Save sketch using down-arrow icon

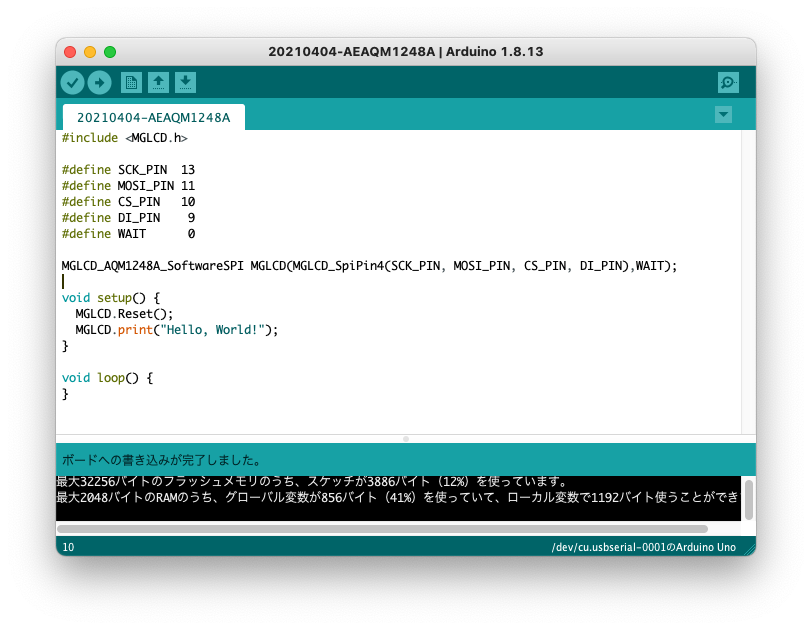coord(185,83)
